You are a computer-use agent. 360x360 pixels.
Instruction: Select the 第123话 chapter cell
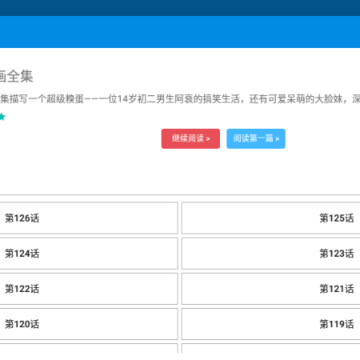pyautogui.click(x=271, y=253)
